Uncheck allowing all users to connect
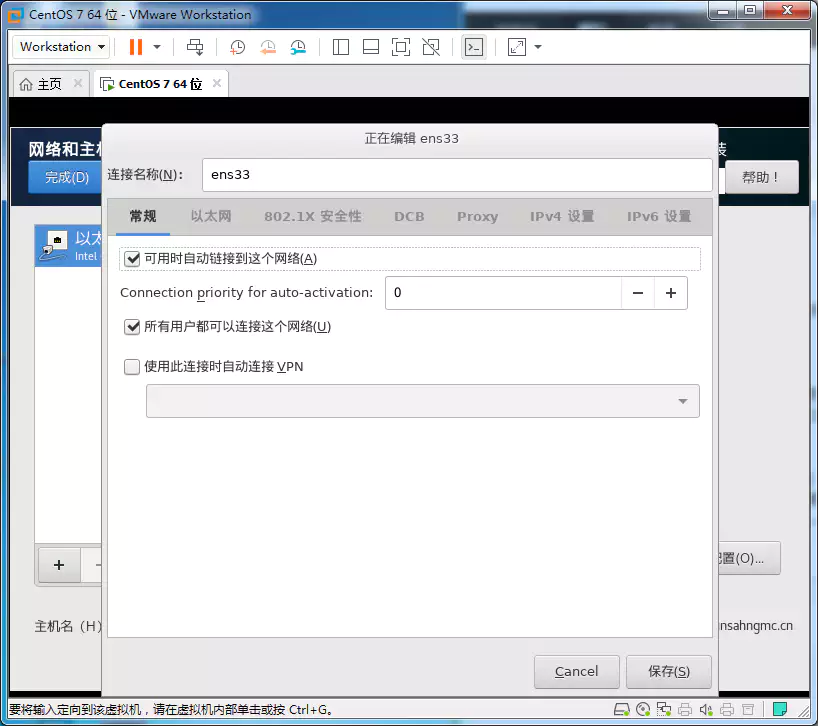 132,325
